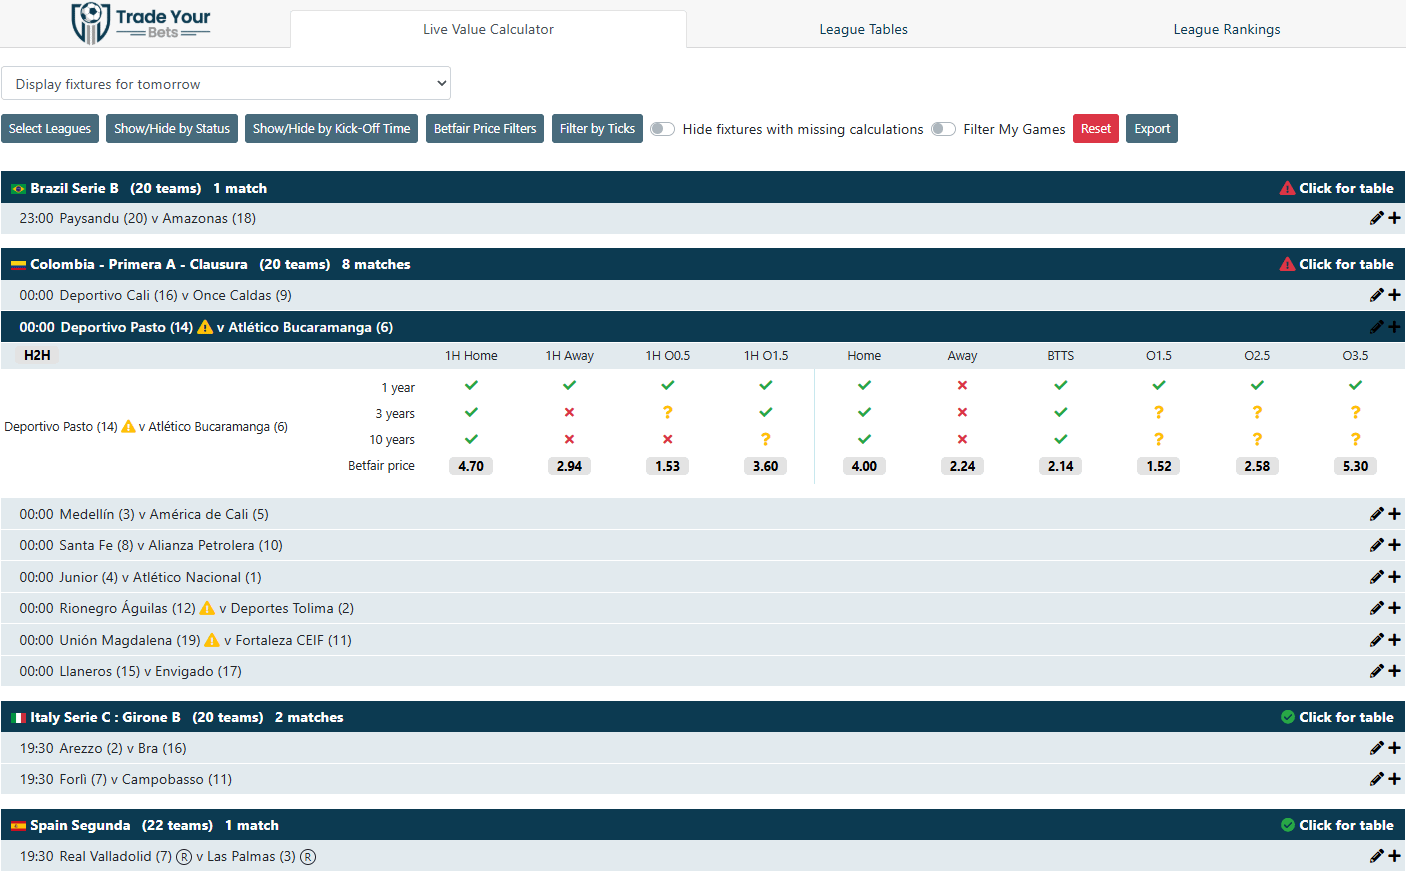Click the plus icon on Medellín v América de Cali
The height and width of the screenshot is (873, 1406).
tap(1395, 513)
